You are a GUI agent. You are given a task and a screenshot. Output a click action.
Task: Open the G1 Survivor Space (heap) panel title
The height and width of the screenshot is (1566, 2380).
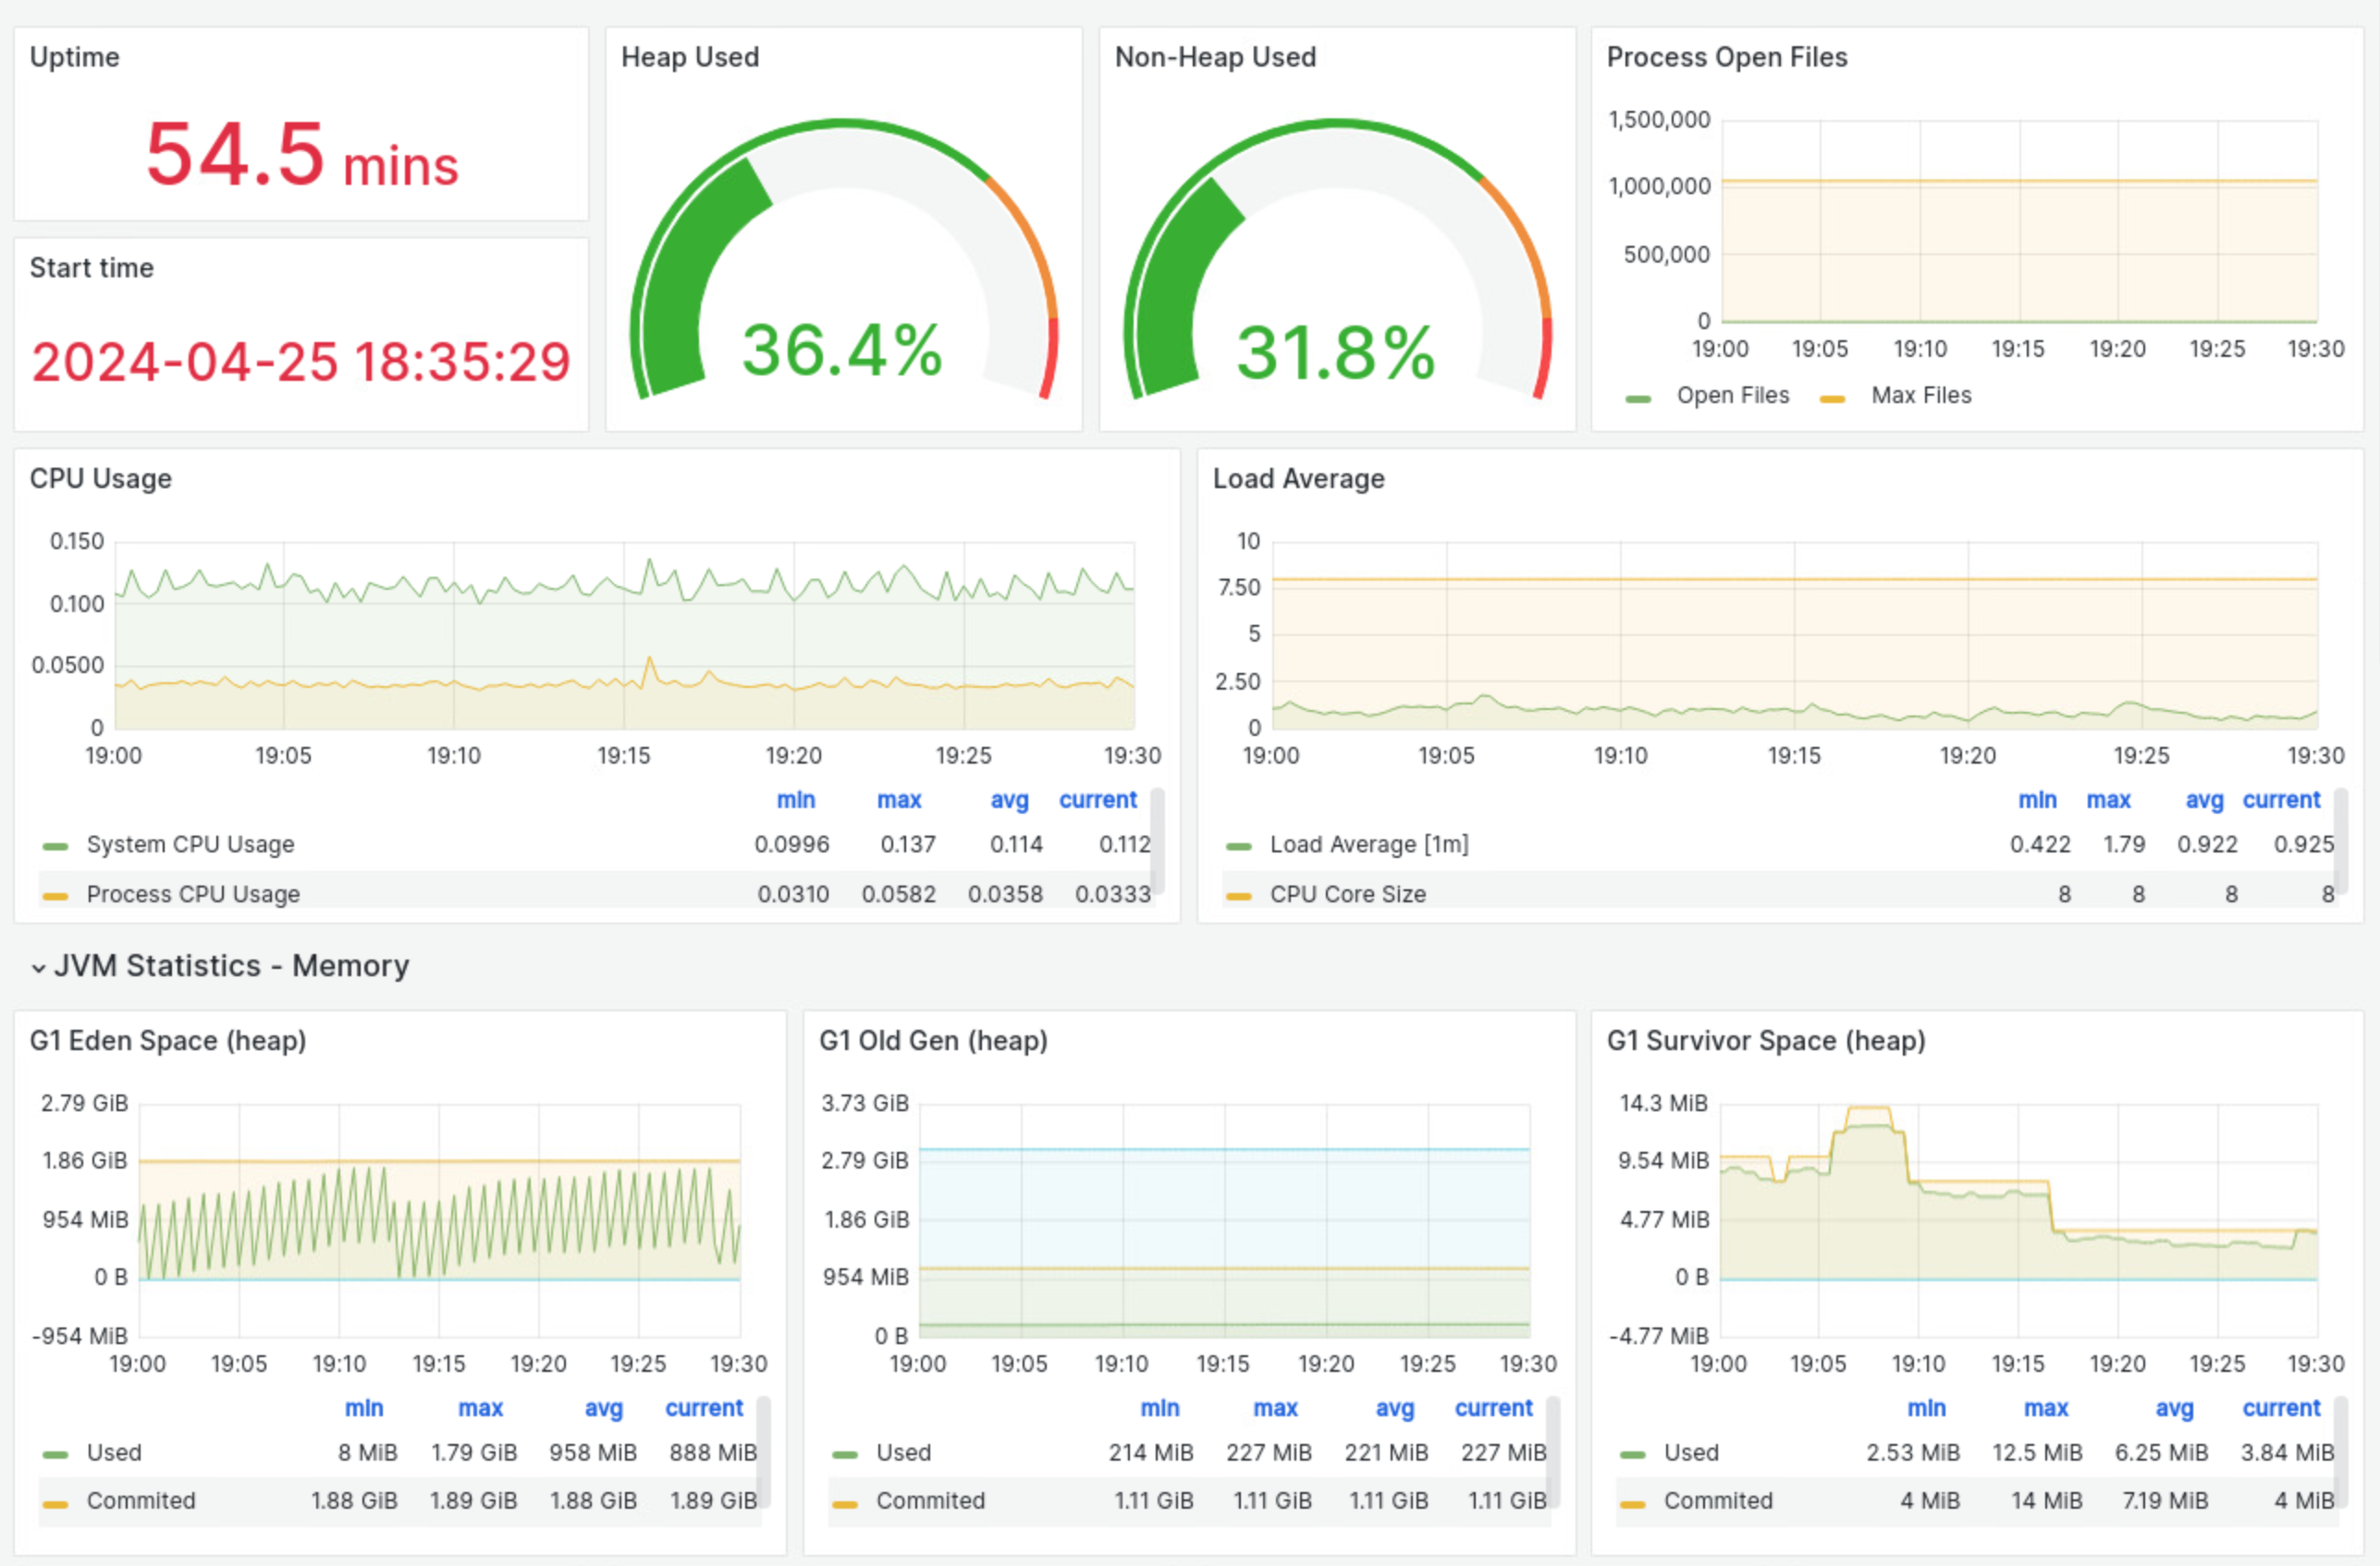[1766, 1041]
